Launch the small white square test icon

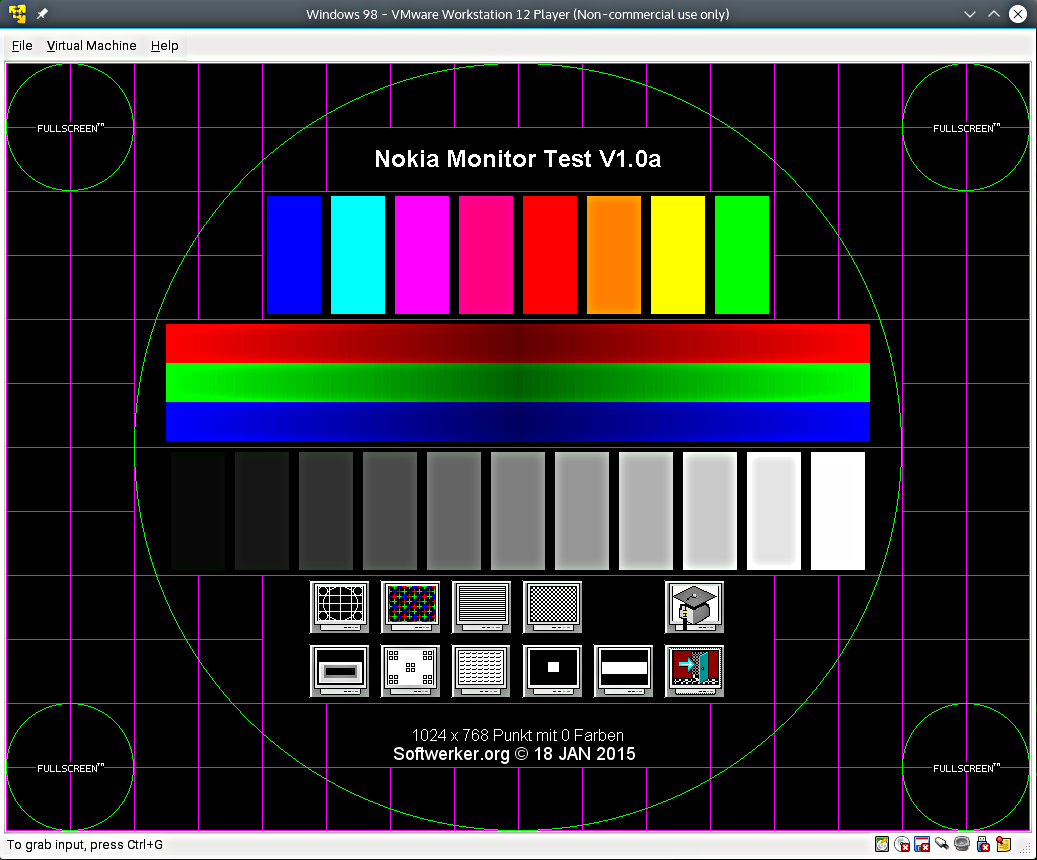[x=552, y=670]
